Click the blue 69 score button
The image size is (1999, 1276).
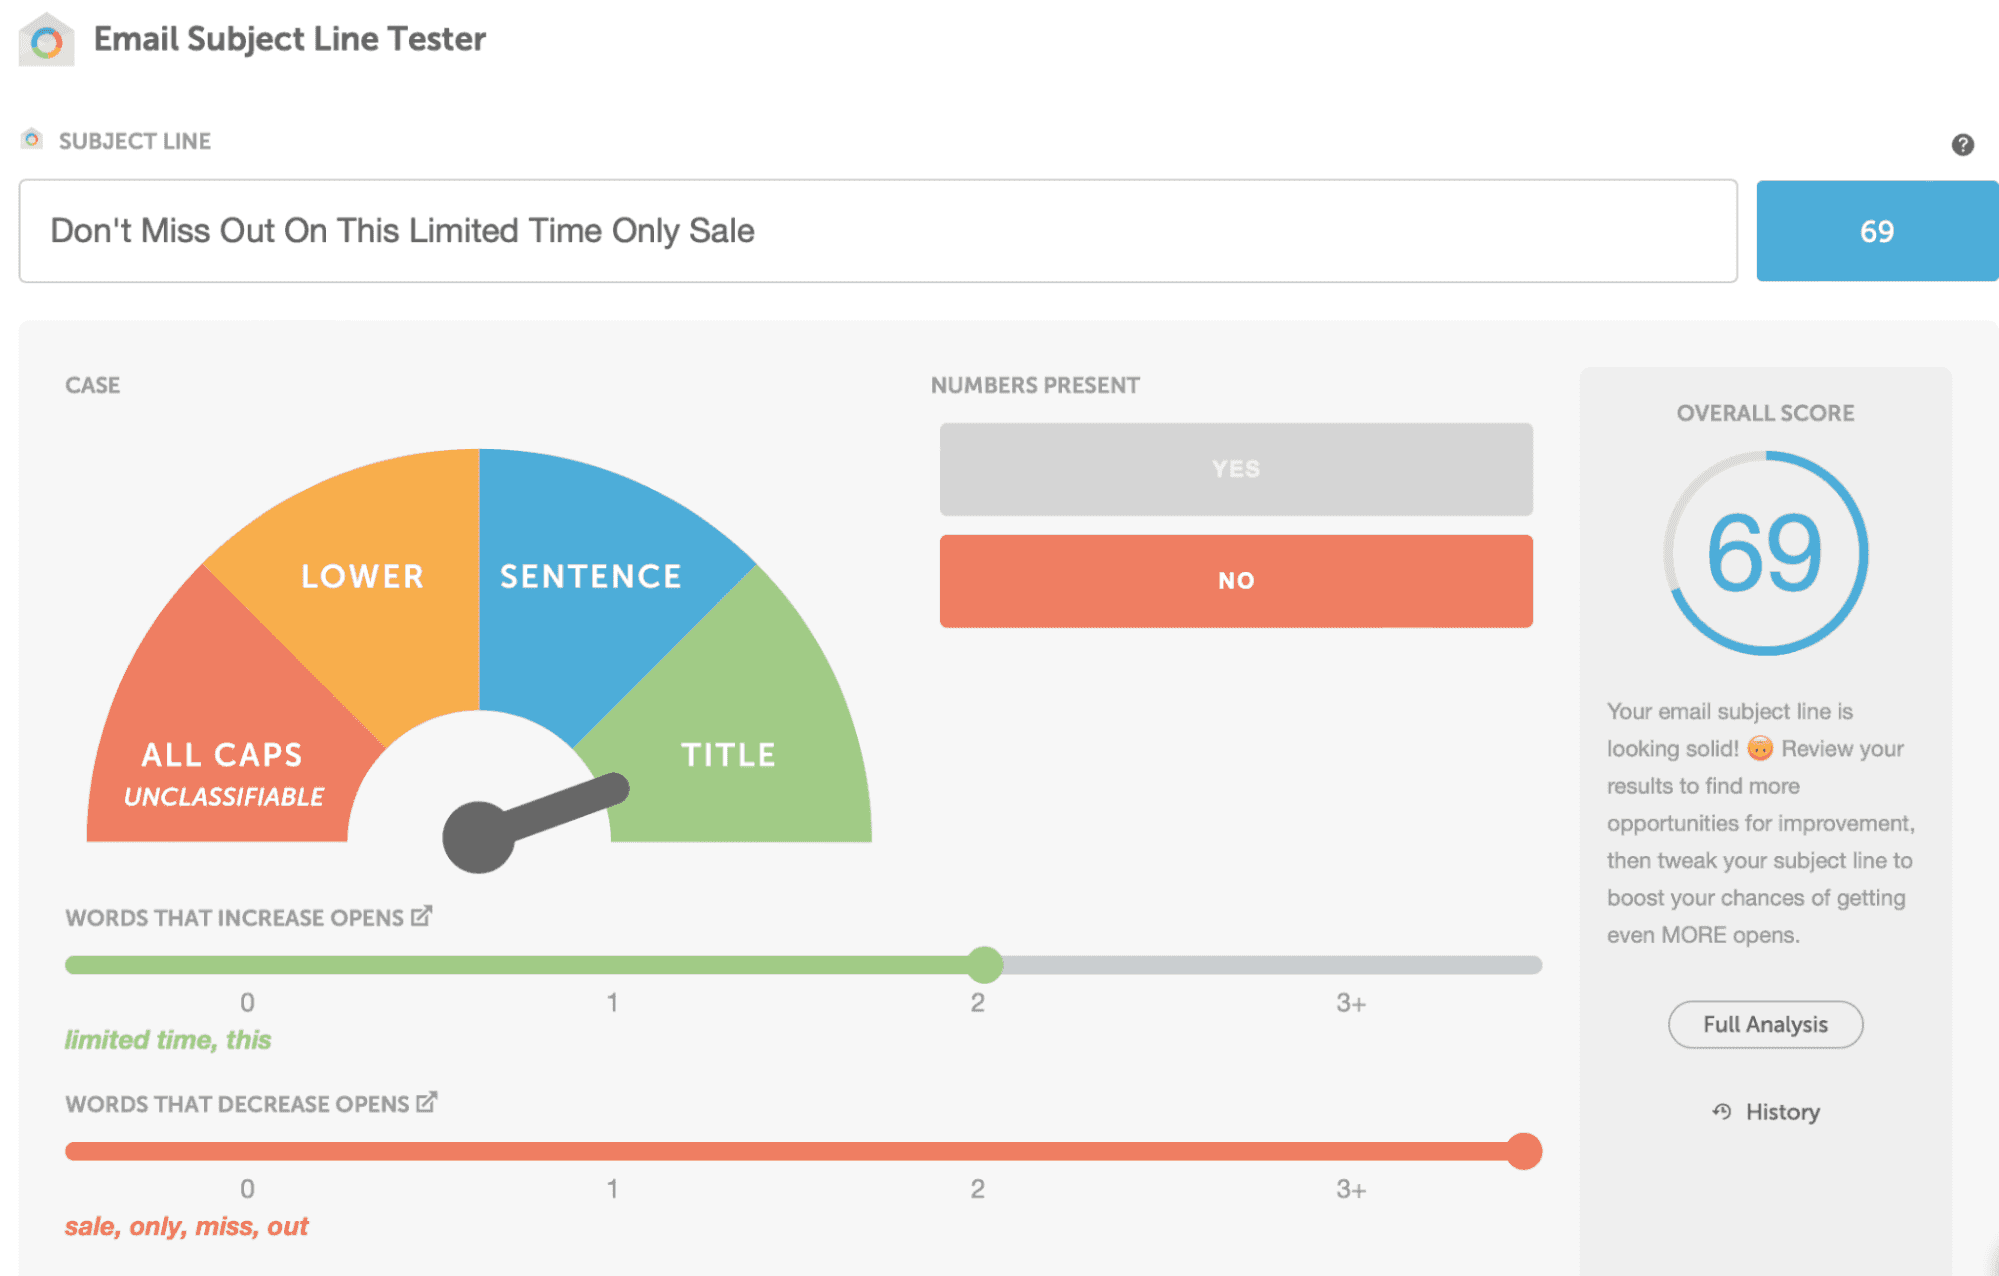coord(1876,231)
